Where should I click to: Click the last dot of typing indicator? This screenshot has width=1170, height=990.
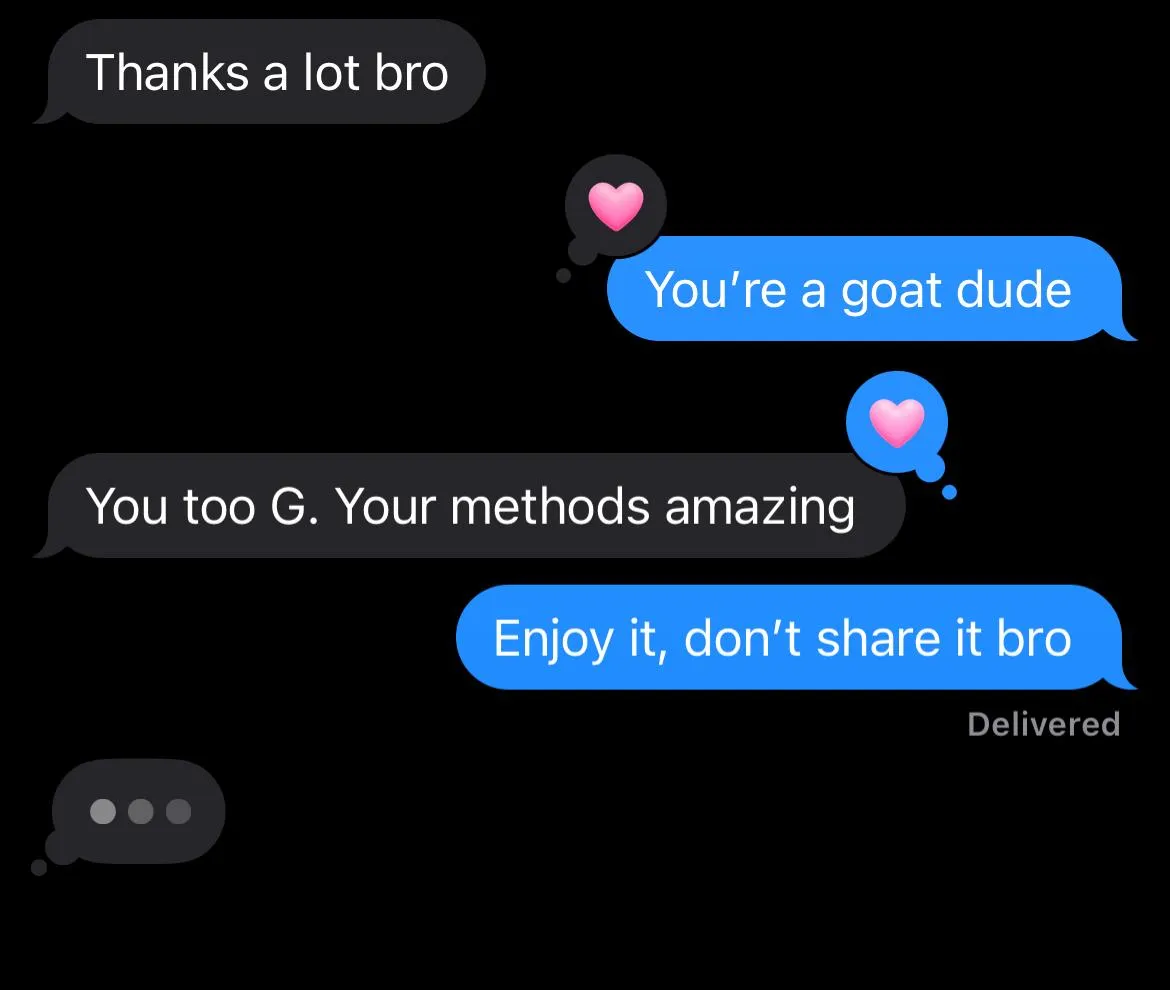pyautogui.click(x=178, y=811)
